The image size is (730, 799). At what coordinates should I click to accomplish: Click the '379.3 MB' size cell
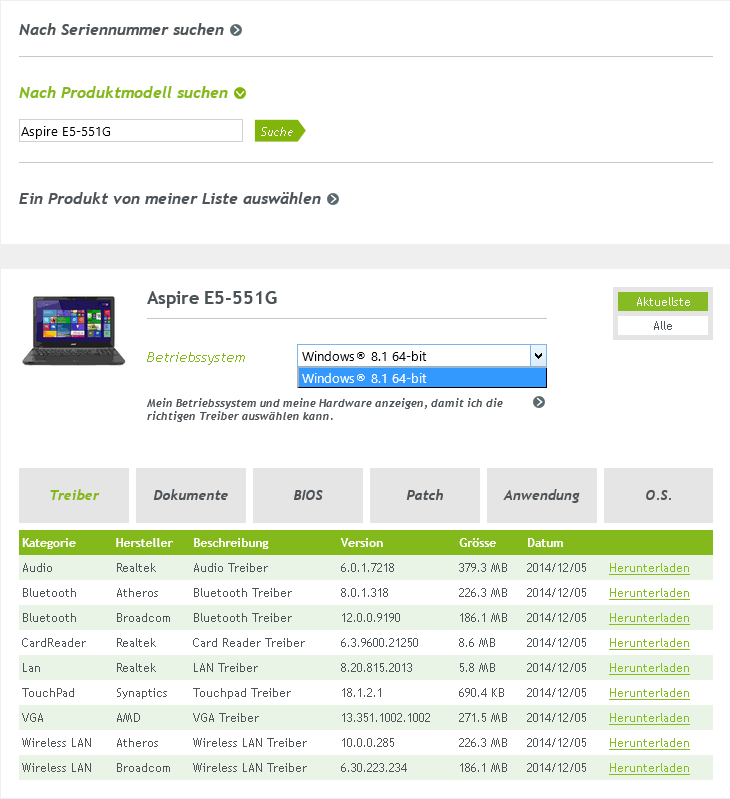483,568
